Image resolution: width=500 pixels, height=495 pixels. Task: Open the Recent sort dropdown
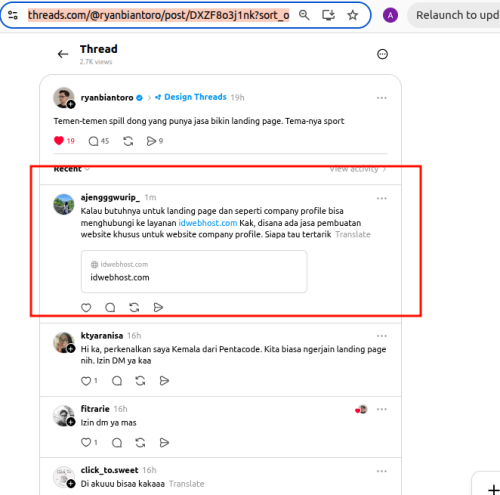tap(72, 169)
